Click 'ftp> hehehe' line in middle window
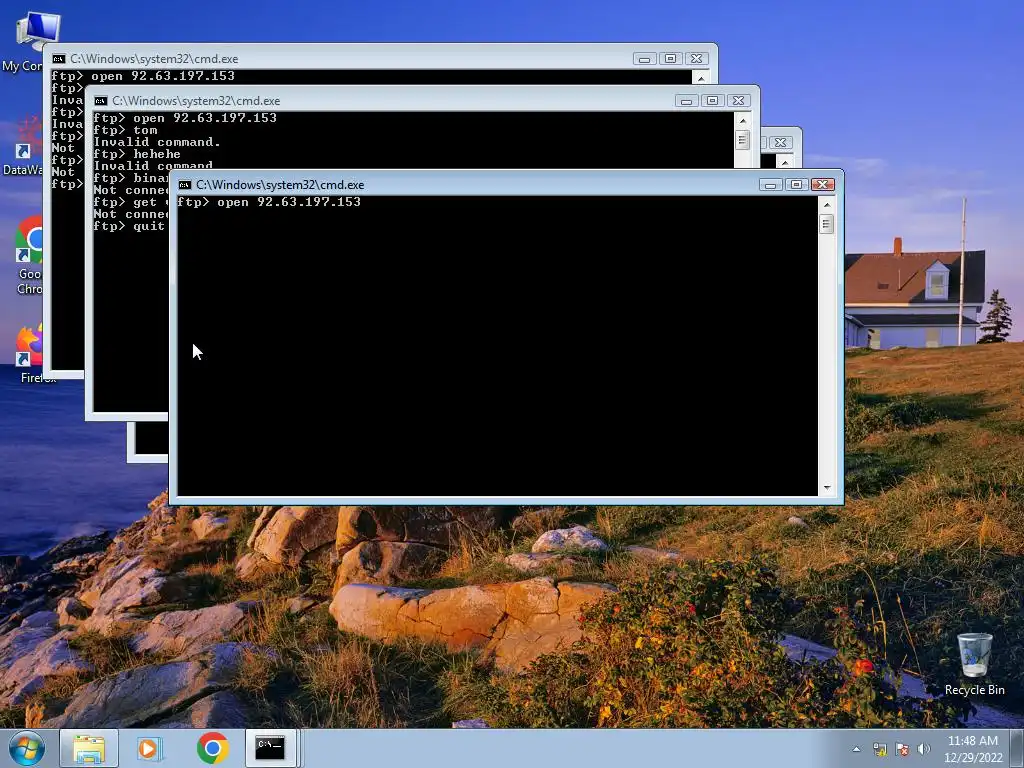Image resolution: width=1024 pixels, height=768 pixels. [x=137, y=154]
